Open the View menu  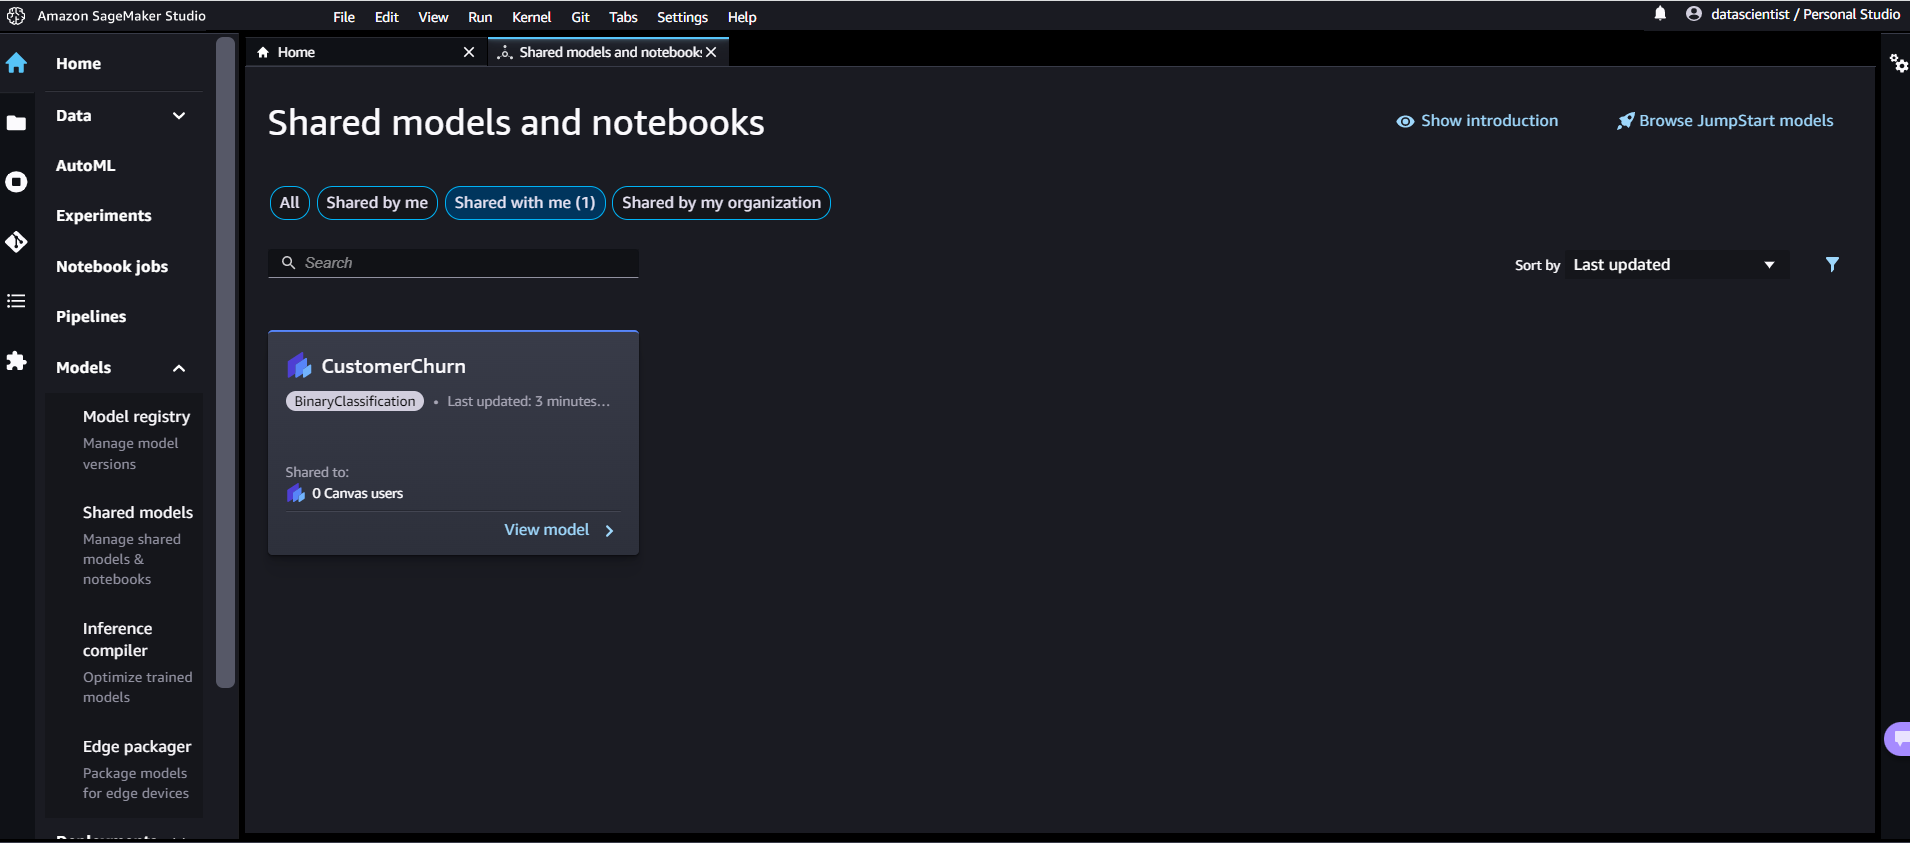[x=433, y=17]
